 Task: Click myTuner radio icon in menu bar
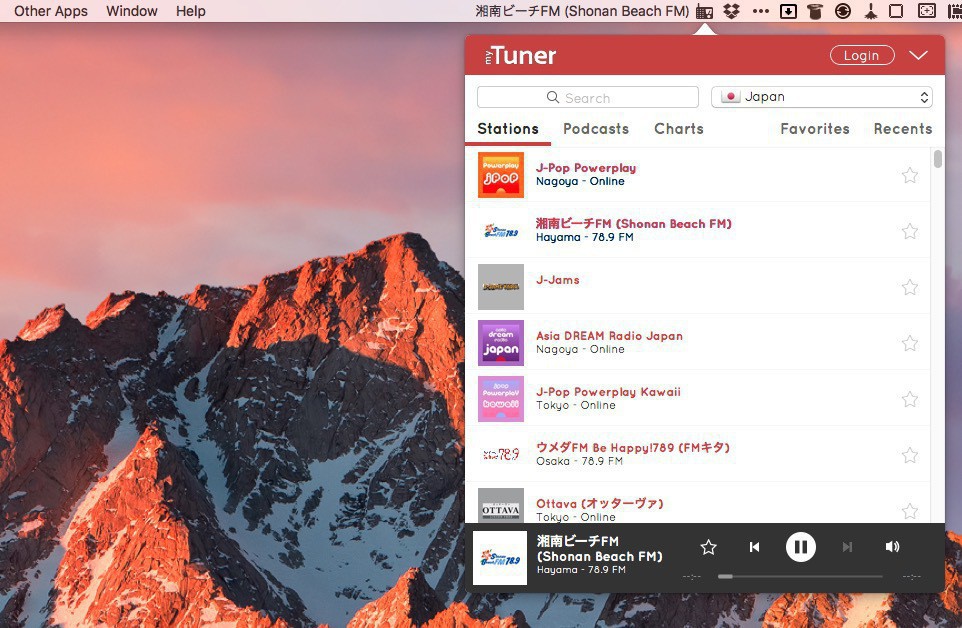[x=704, y=11]
